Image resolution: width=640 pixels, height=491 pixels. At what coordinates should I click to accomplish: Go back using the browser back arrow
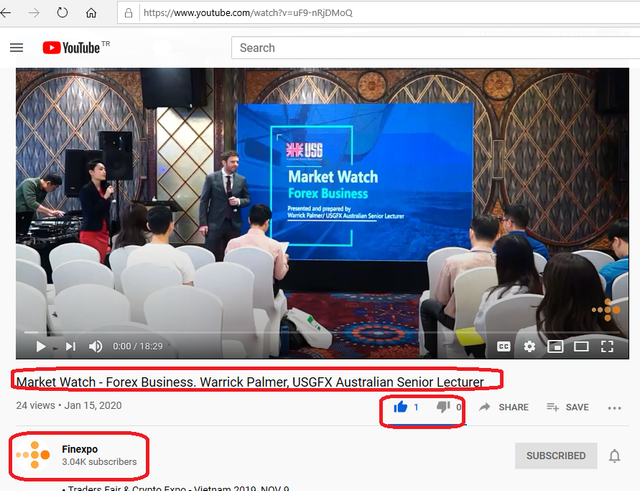[6, 13]
